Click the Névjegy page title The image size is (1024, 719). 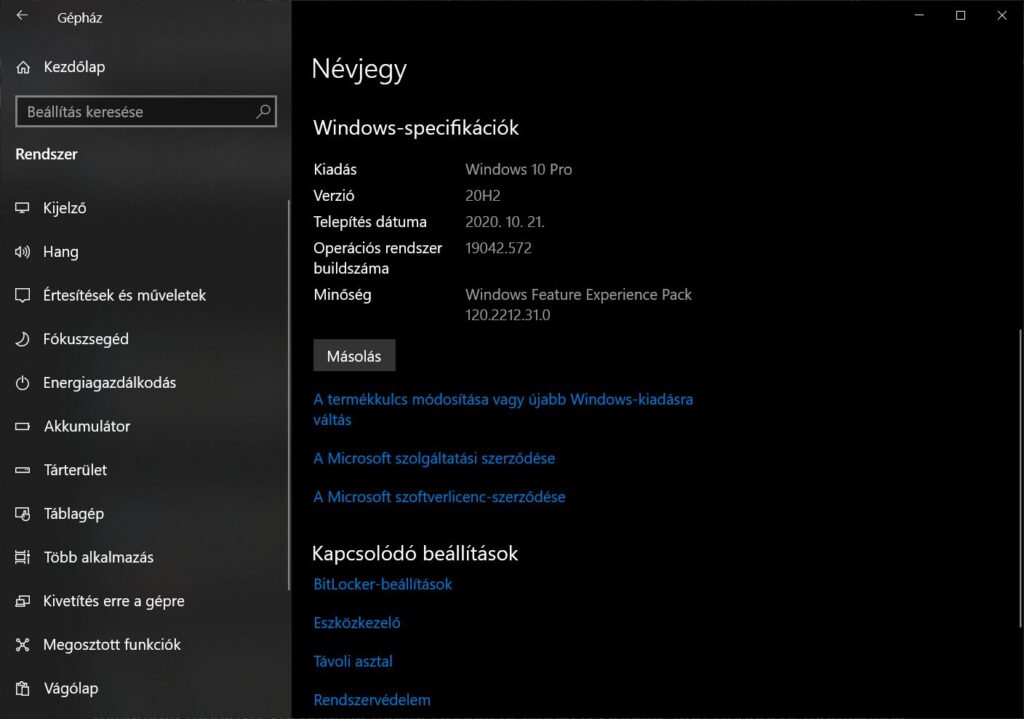pos(359,69)
